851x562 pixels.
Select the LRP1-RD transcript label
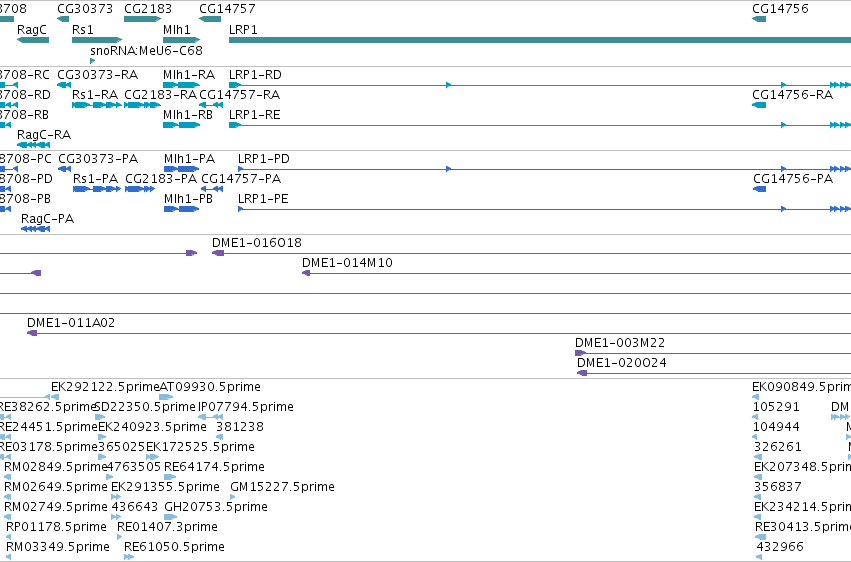coord(255,74)
